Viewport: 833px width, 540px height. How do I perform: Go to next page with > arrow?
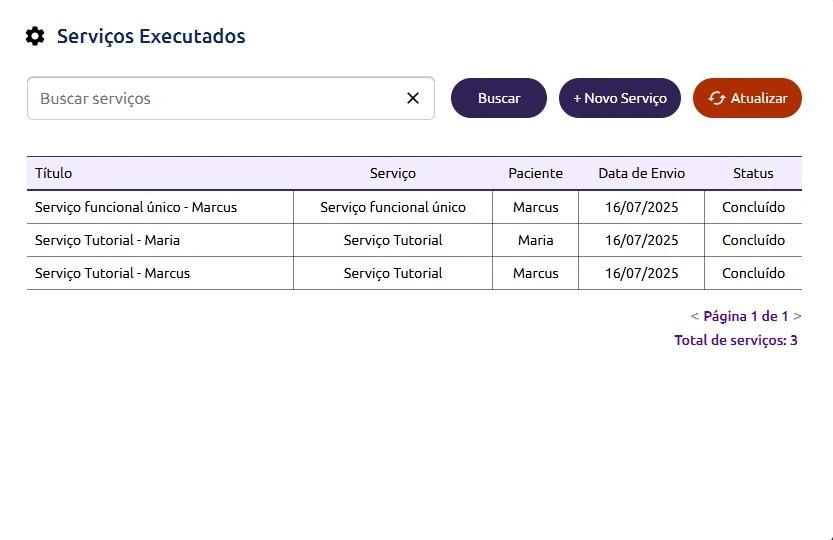pyautogui.click(x=797, y=316)
